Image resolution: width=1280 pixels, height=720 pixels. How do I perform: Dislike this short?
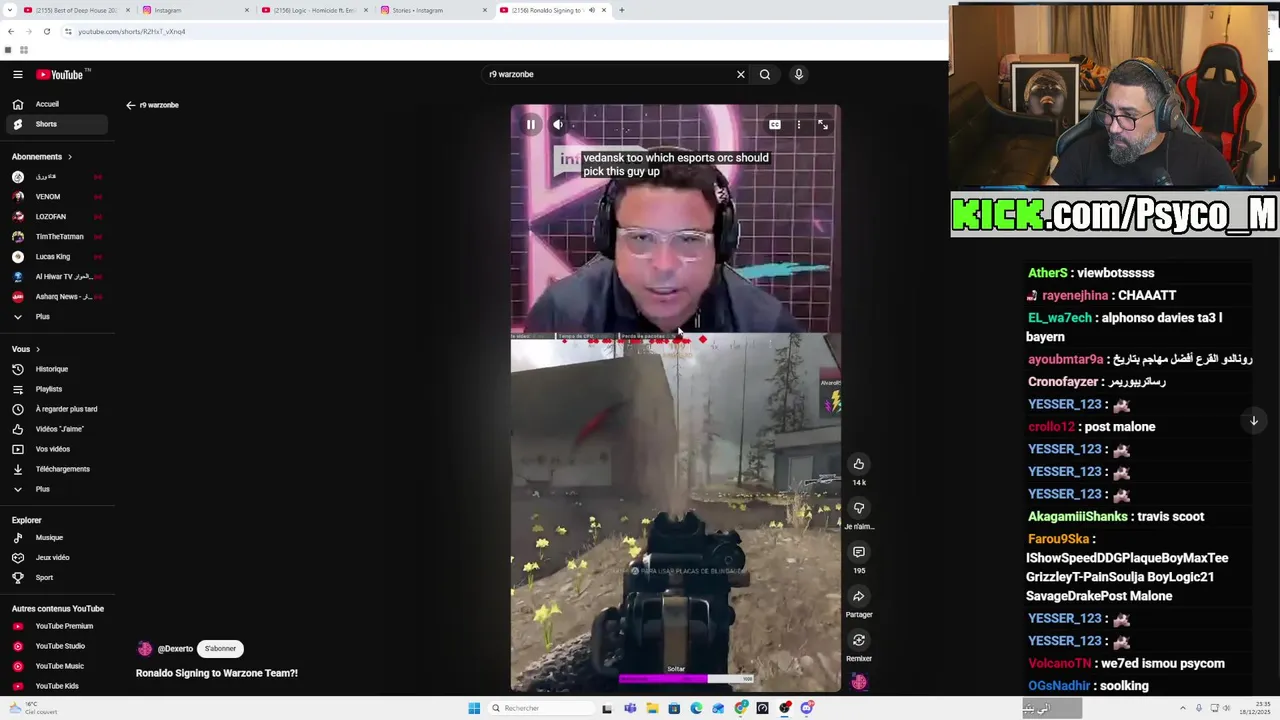point(859,508)
